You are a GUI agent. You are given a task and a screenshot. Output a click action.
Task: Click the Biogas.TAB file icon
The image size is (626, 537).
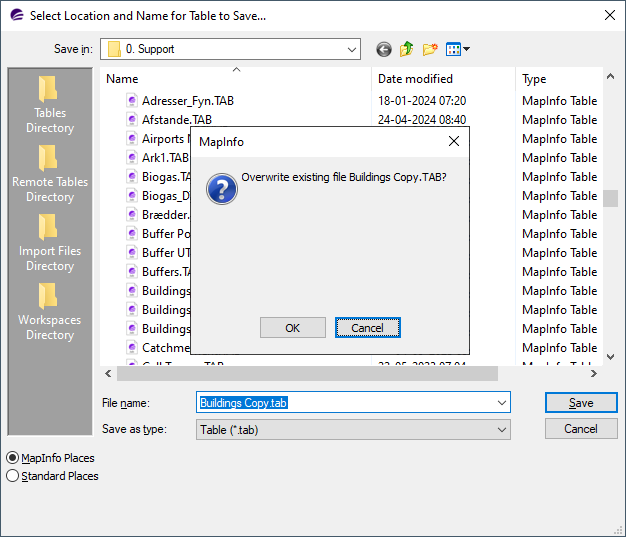[132, 177]
